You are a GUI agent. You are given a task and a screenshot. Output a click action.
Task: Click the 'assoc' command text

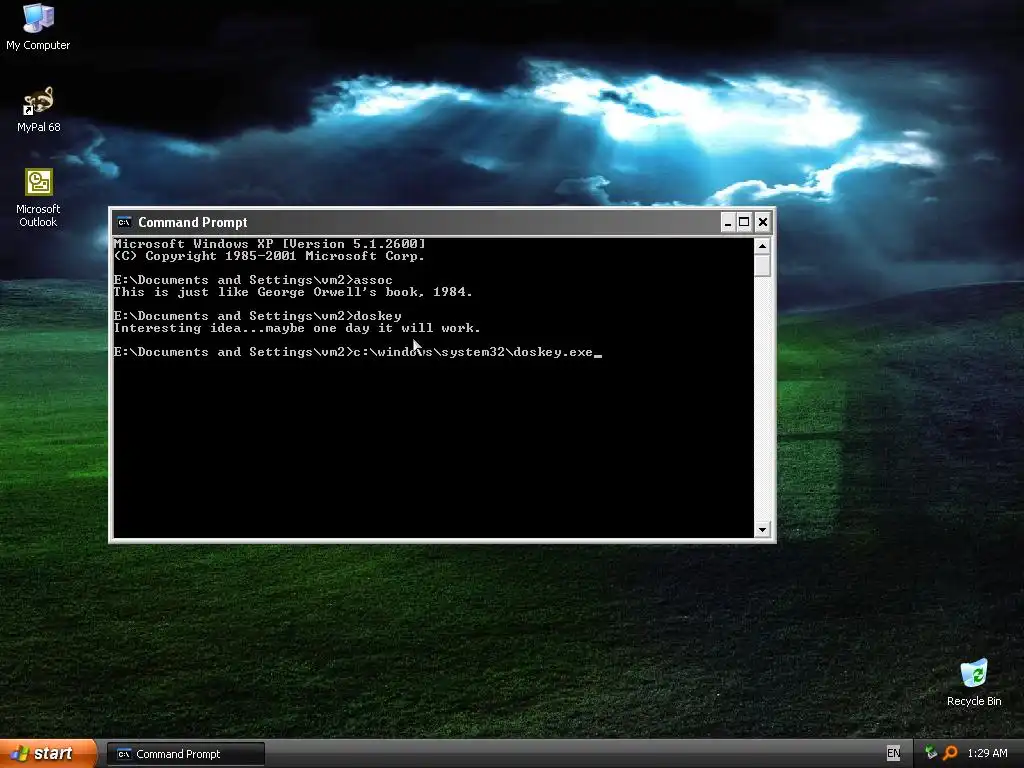pos(373,280)
